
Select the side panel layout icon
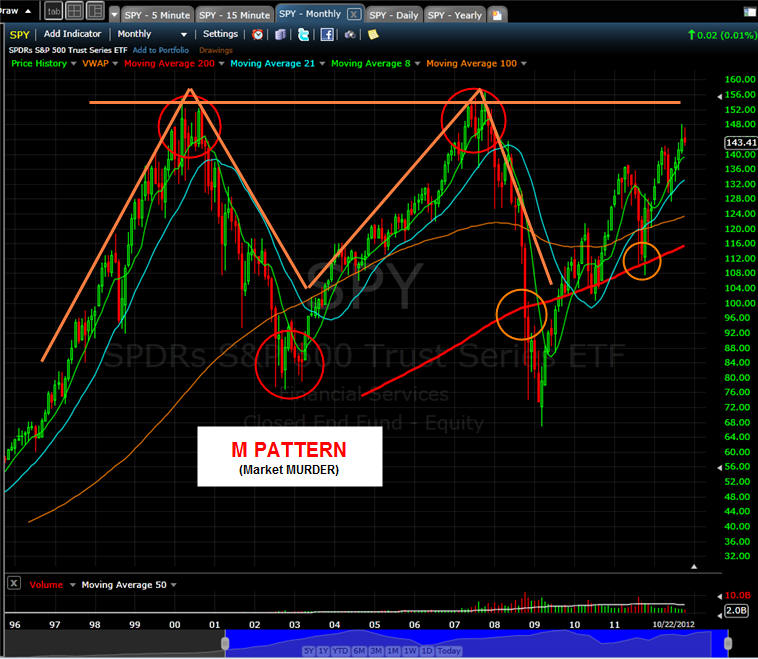pos(95,11)
